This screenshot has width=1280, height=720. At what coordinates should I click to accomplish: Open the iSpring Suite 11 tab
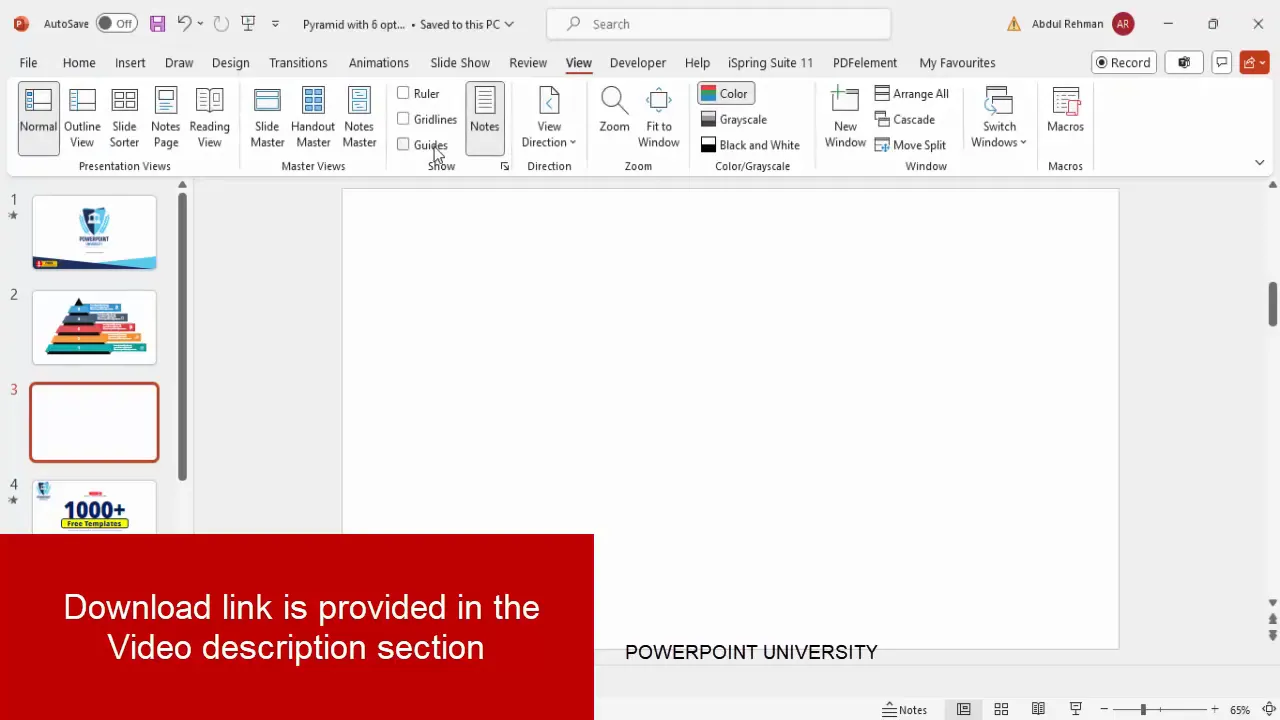(x=770, y=62)
